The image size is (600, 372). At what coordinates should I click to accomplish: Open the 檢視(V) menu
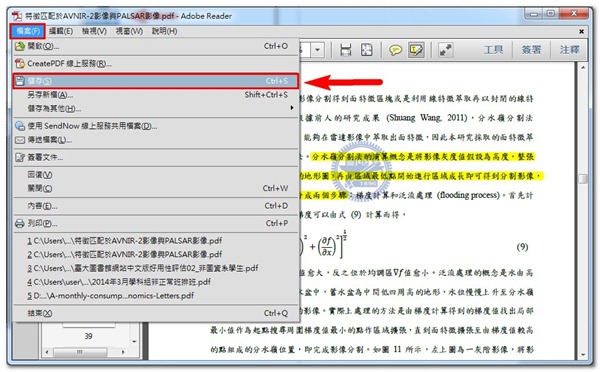94,31
